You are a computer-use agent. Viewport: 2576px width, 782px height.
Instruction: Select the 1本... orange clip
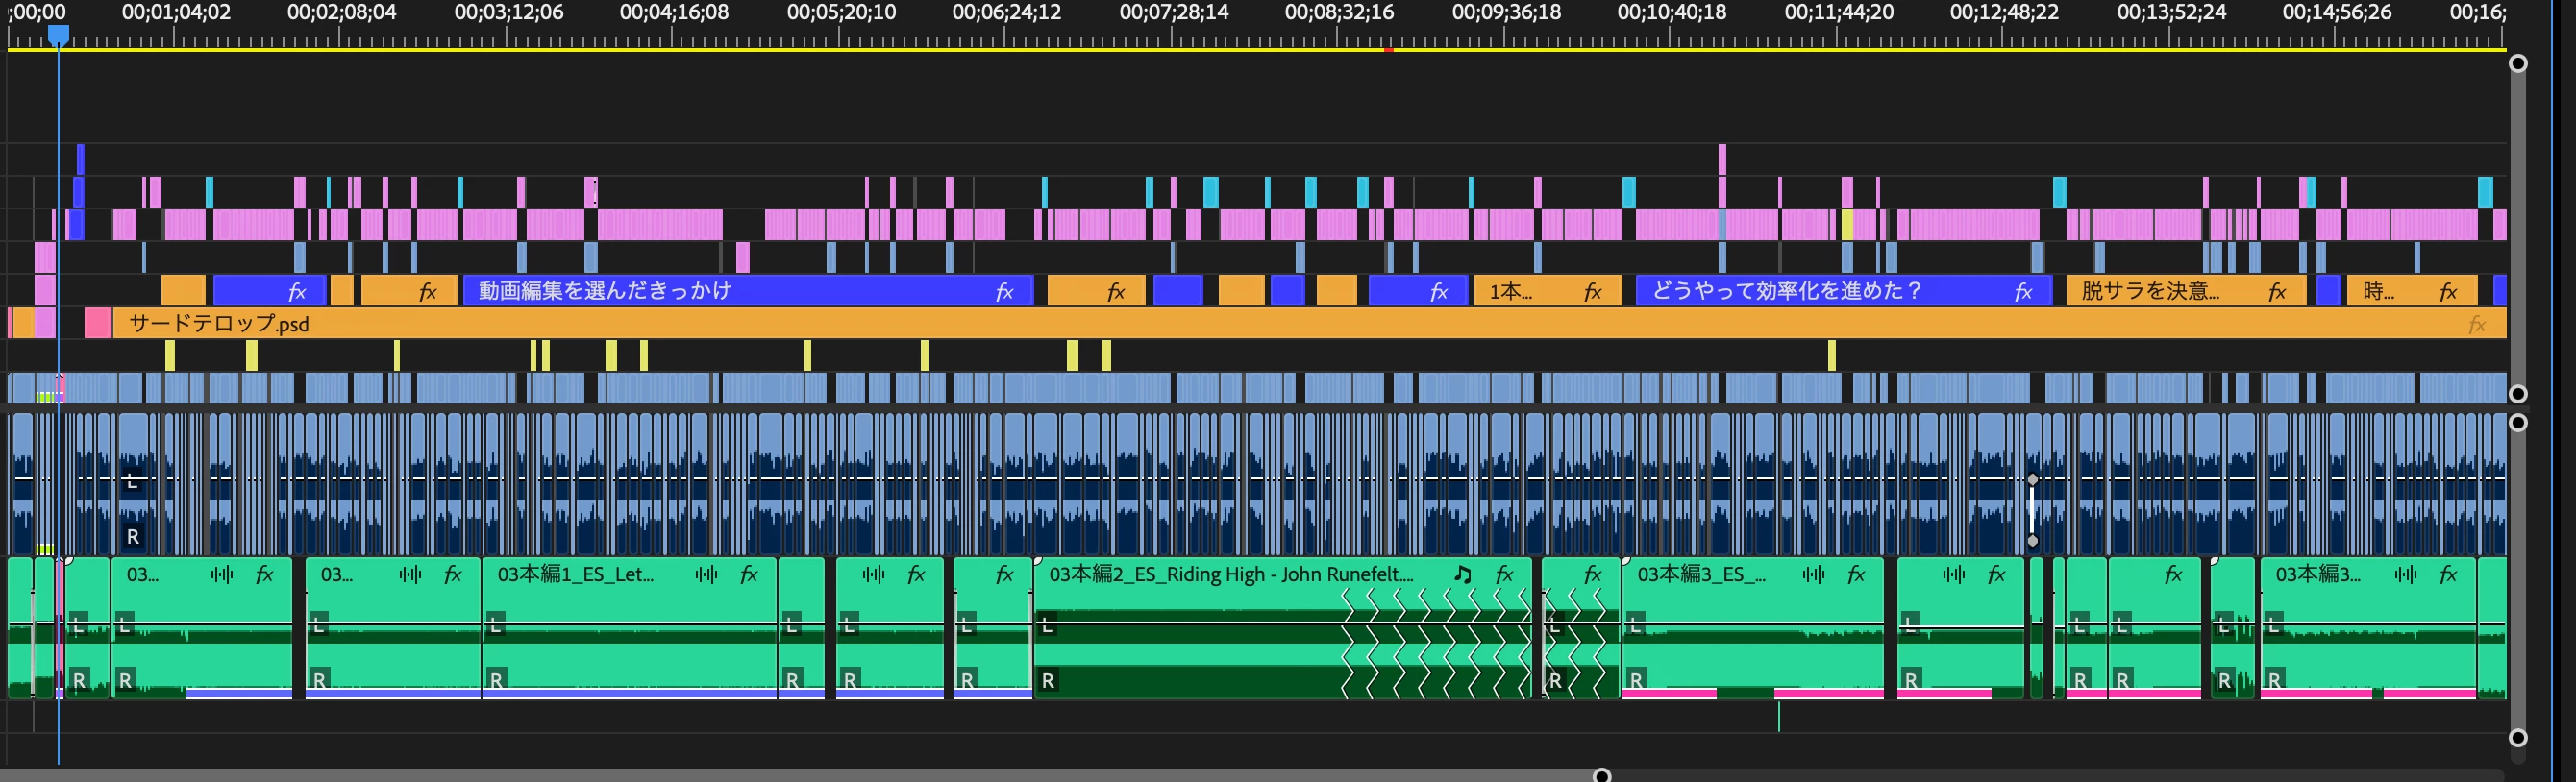tap(1547, 291)
